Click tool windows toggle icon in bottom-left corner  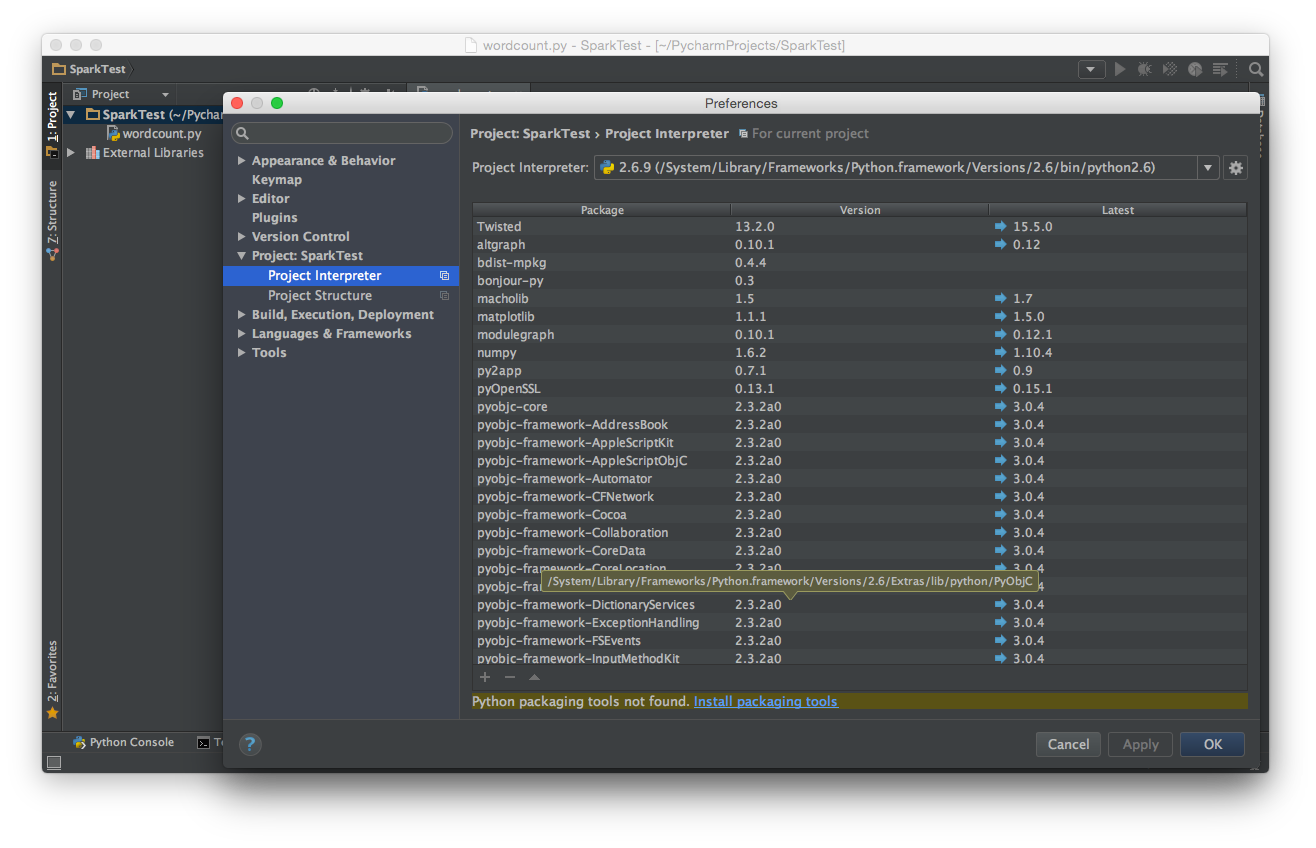[54, 763]
